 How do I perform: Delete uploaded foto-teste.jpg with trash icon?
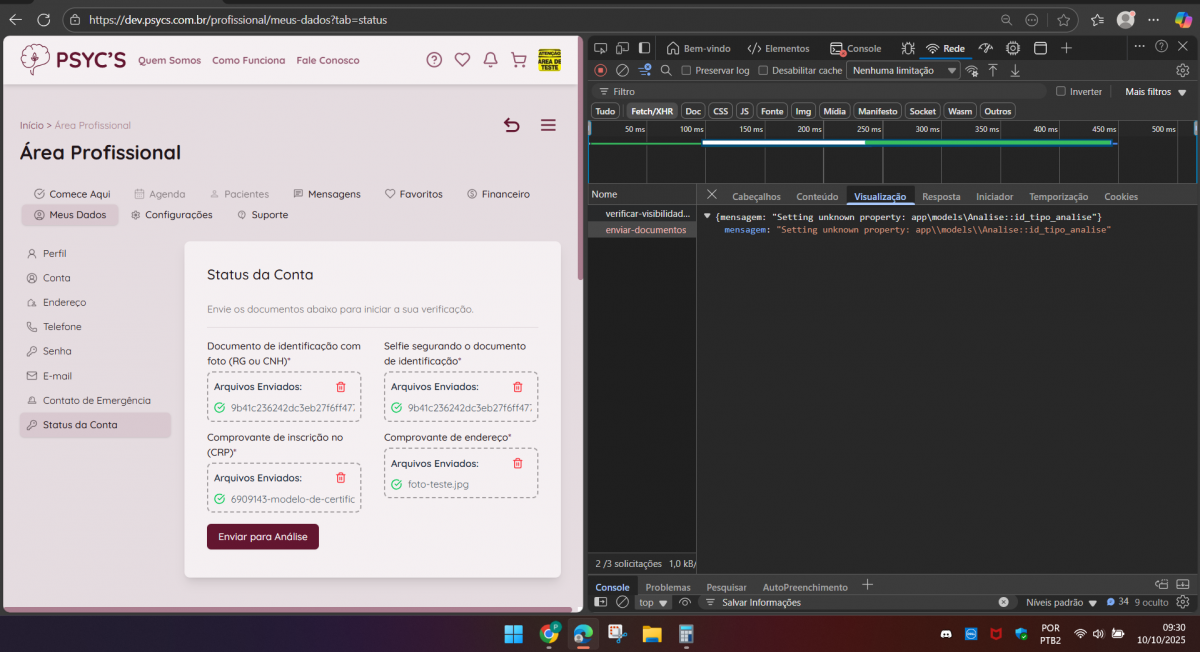coord(517,464)
